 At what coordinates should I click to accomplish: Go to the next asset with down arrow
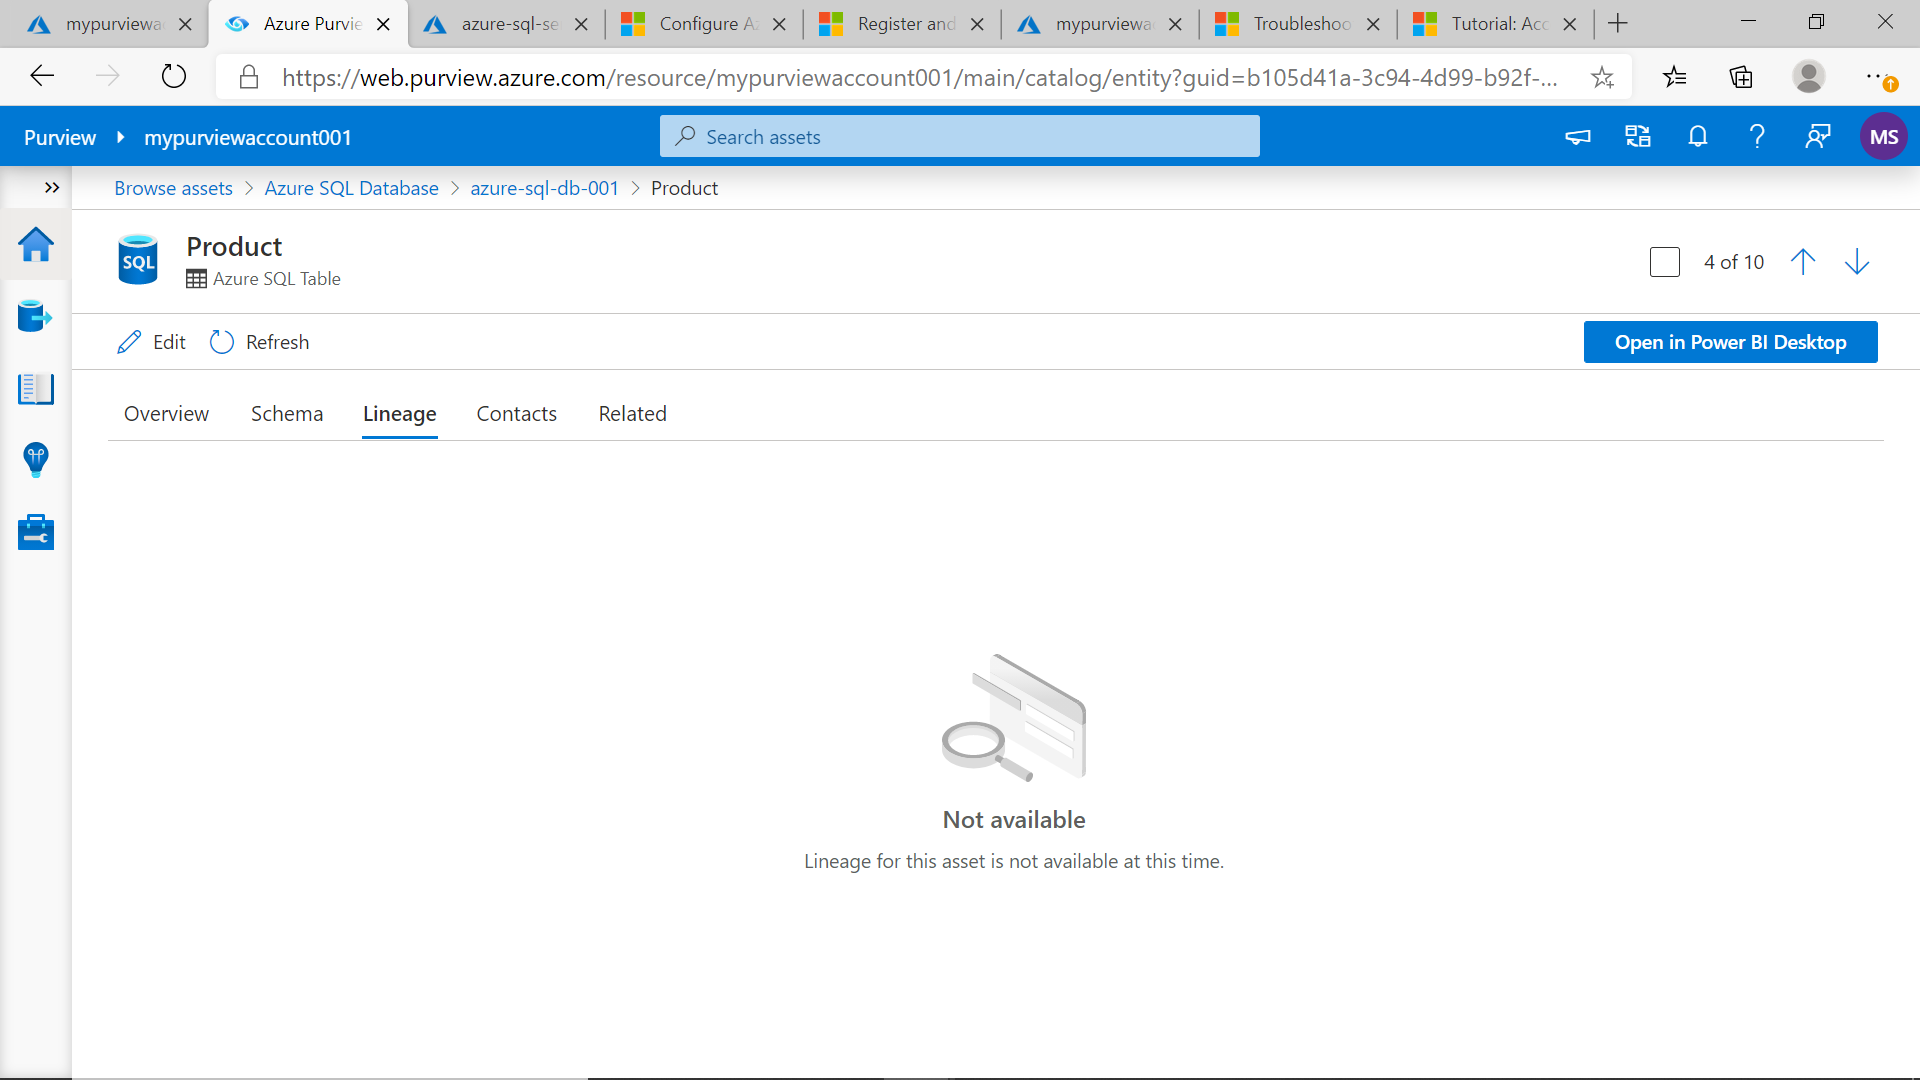(1857, 262)
